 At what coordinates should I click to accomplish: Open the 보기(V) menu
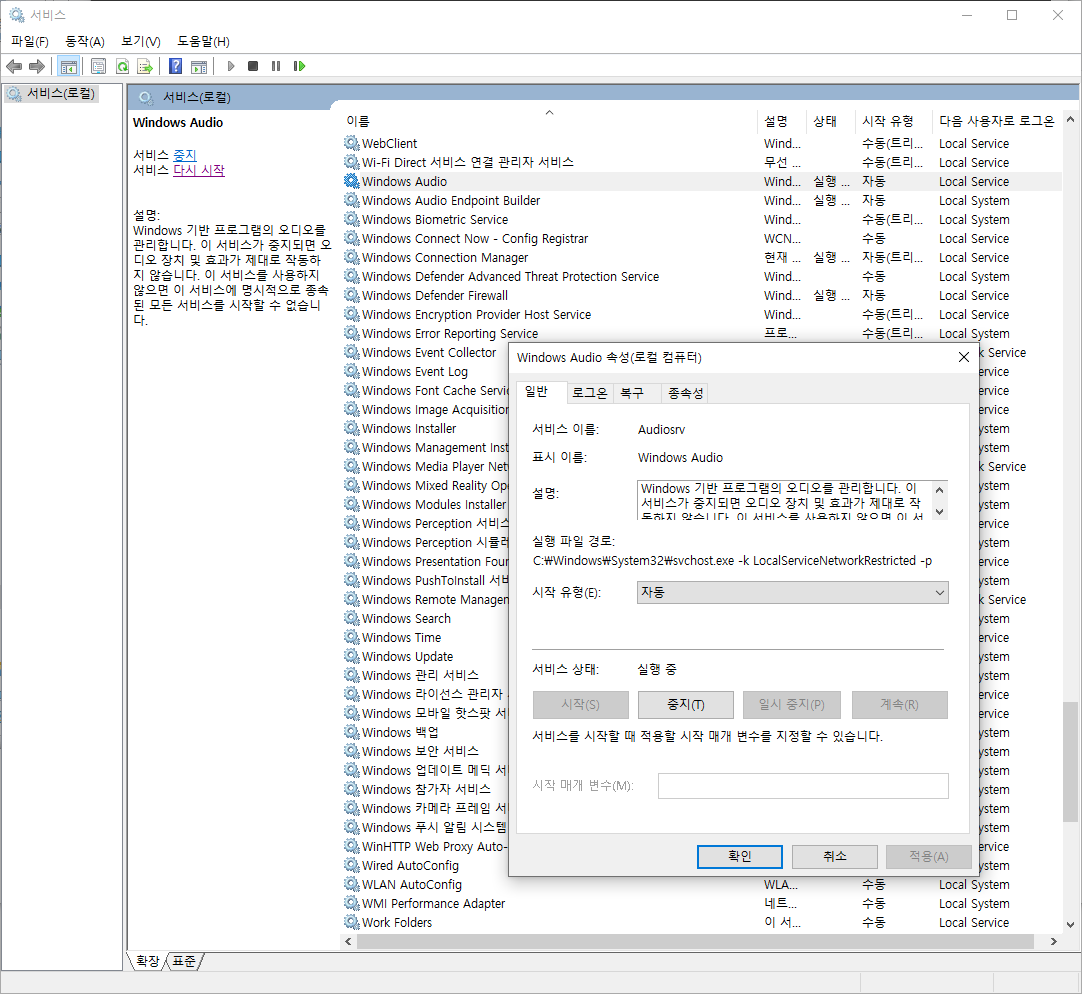[141, 41]
